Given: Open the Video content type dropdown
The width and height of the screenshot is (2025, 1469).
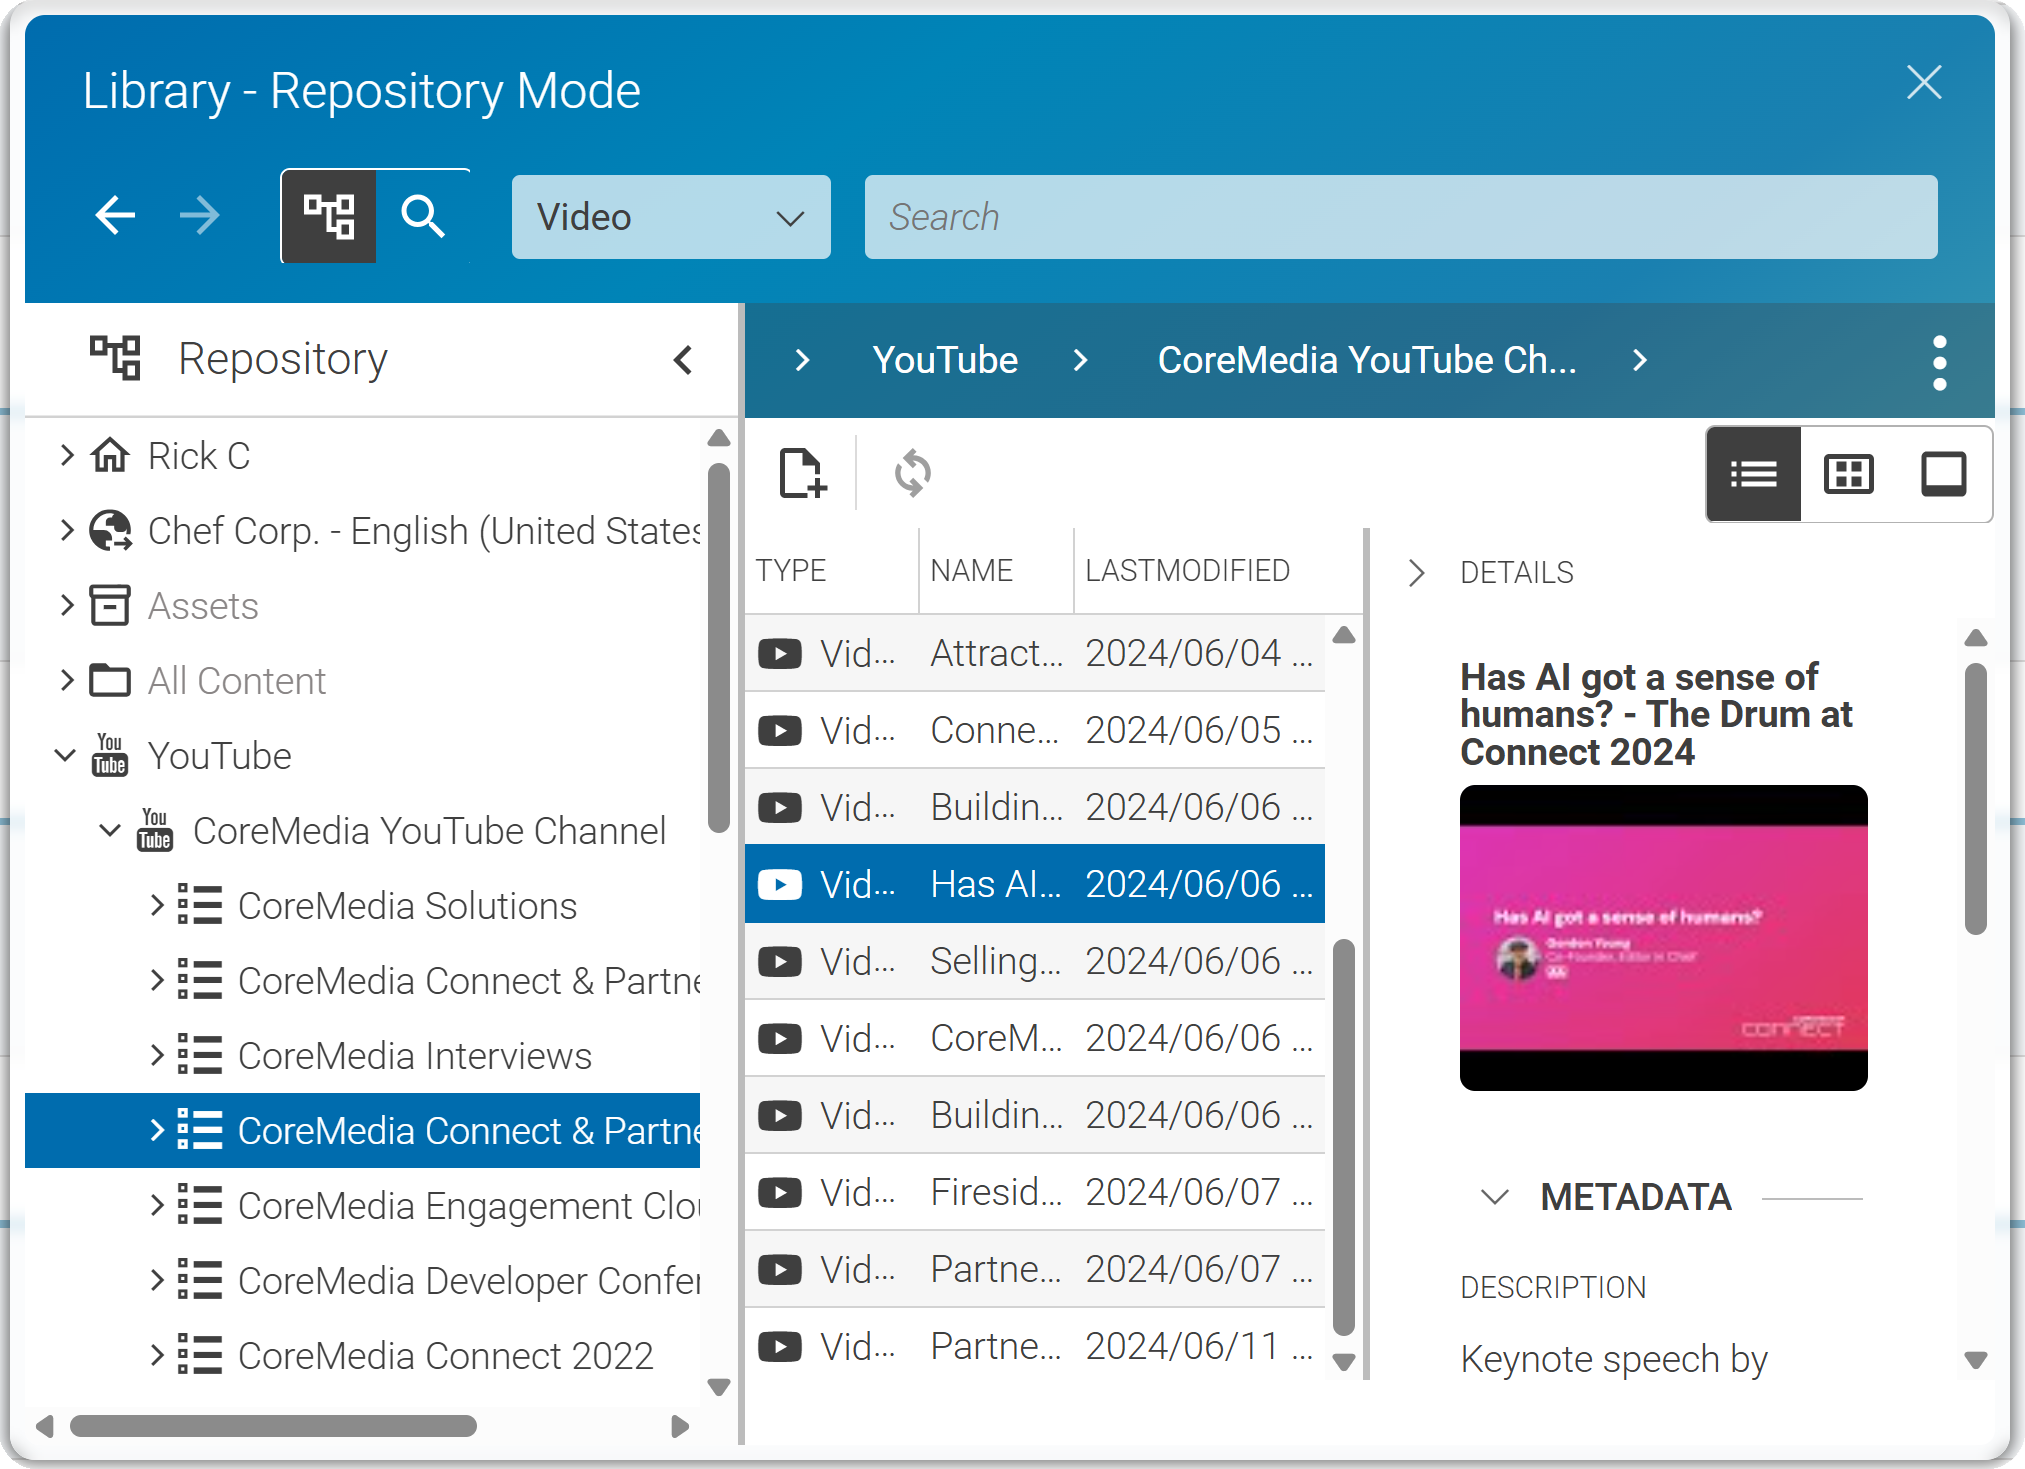Looking at the screenshot, I should [x=671, y=217].
